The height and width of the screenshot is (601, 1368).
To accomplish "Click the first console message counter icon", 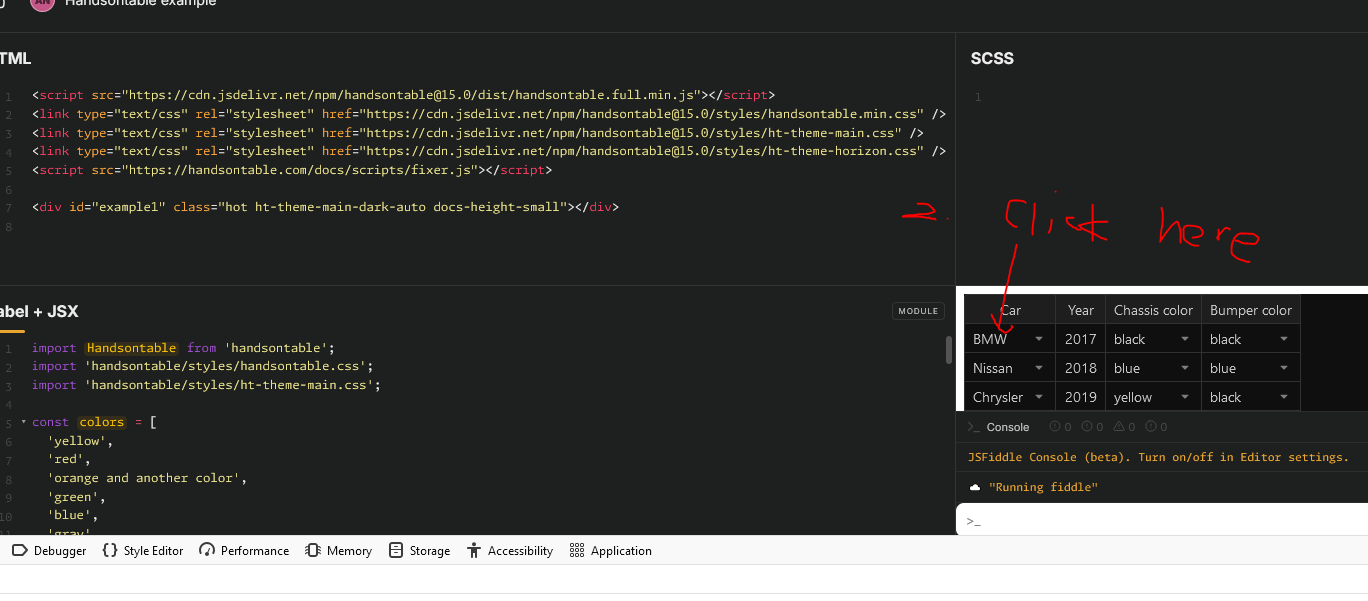I will pos(1054,427).
